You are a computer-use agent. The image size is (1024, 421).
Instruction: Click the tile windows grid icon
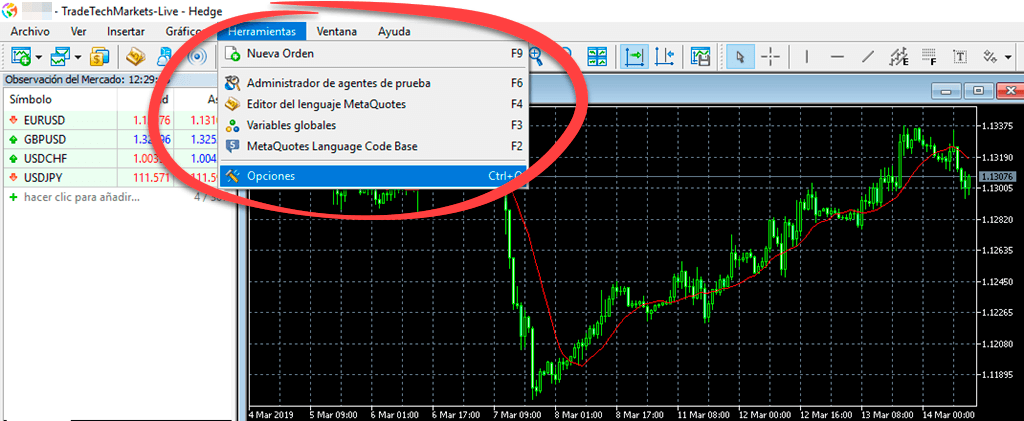597,57
